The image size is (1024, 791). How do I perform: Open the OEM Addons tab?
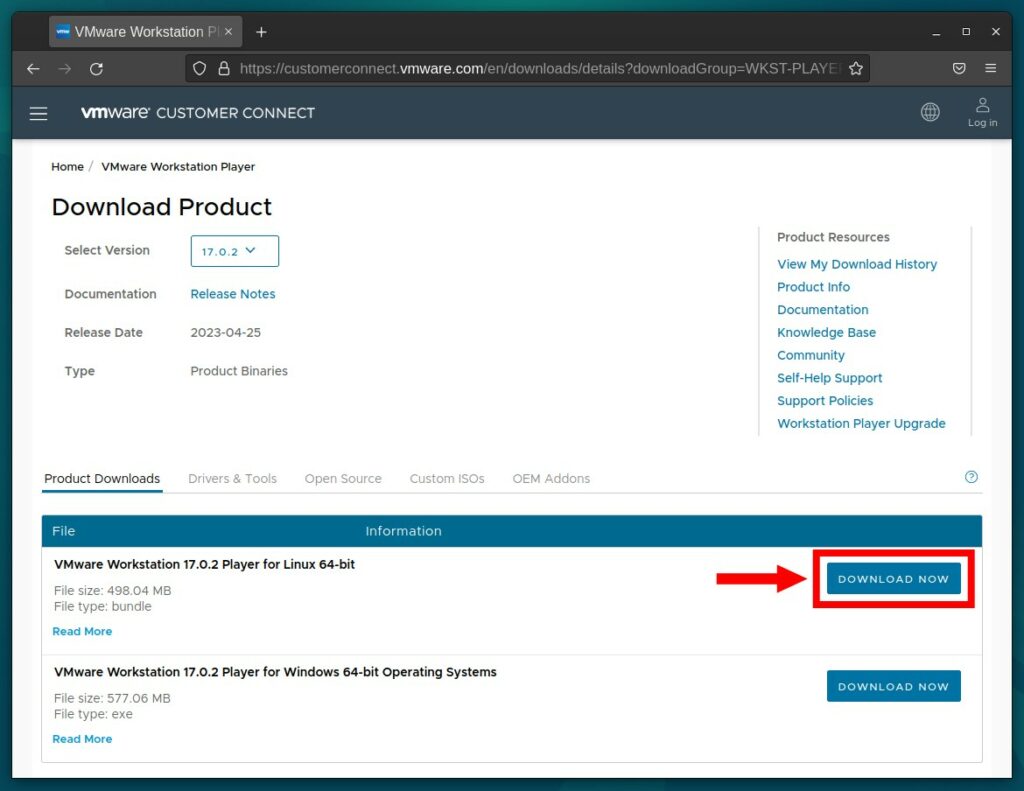(x=551, y=479)
